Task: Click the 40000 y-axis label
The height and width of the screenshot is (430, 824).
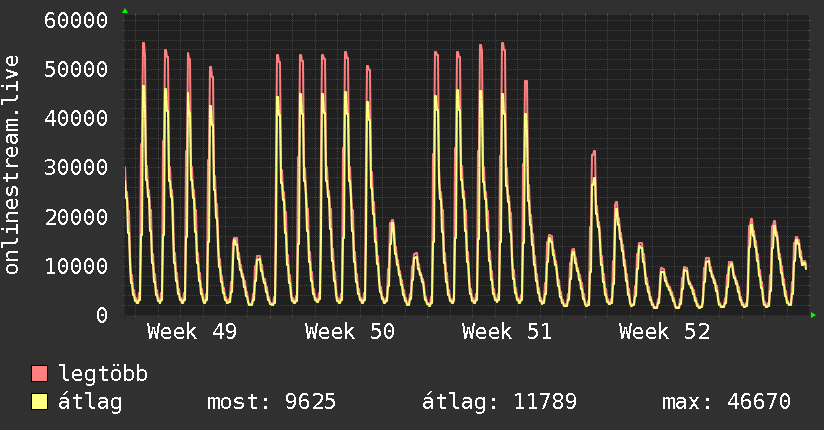Action: pyautogui.click(x=77, y=118)
